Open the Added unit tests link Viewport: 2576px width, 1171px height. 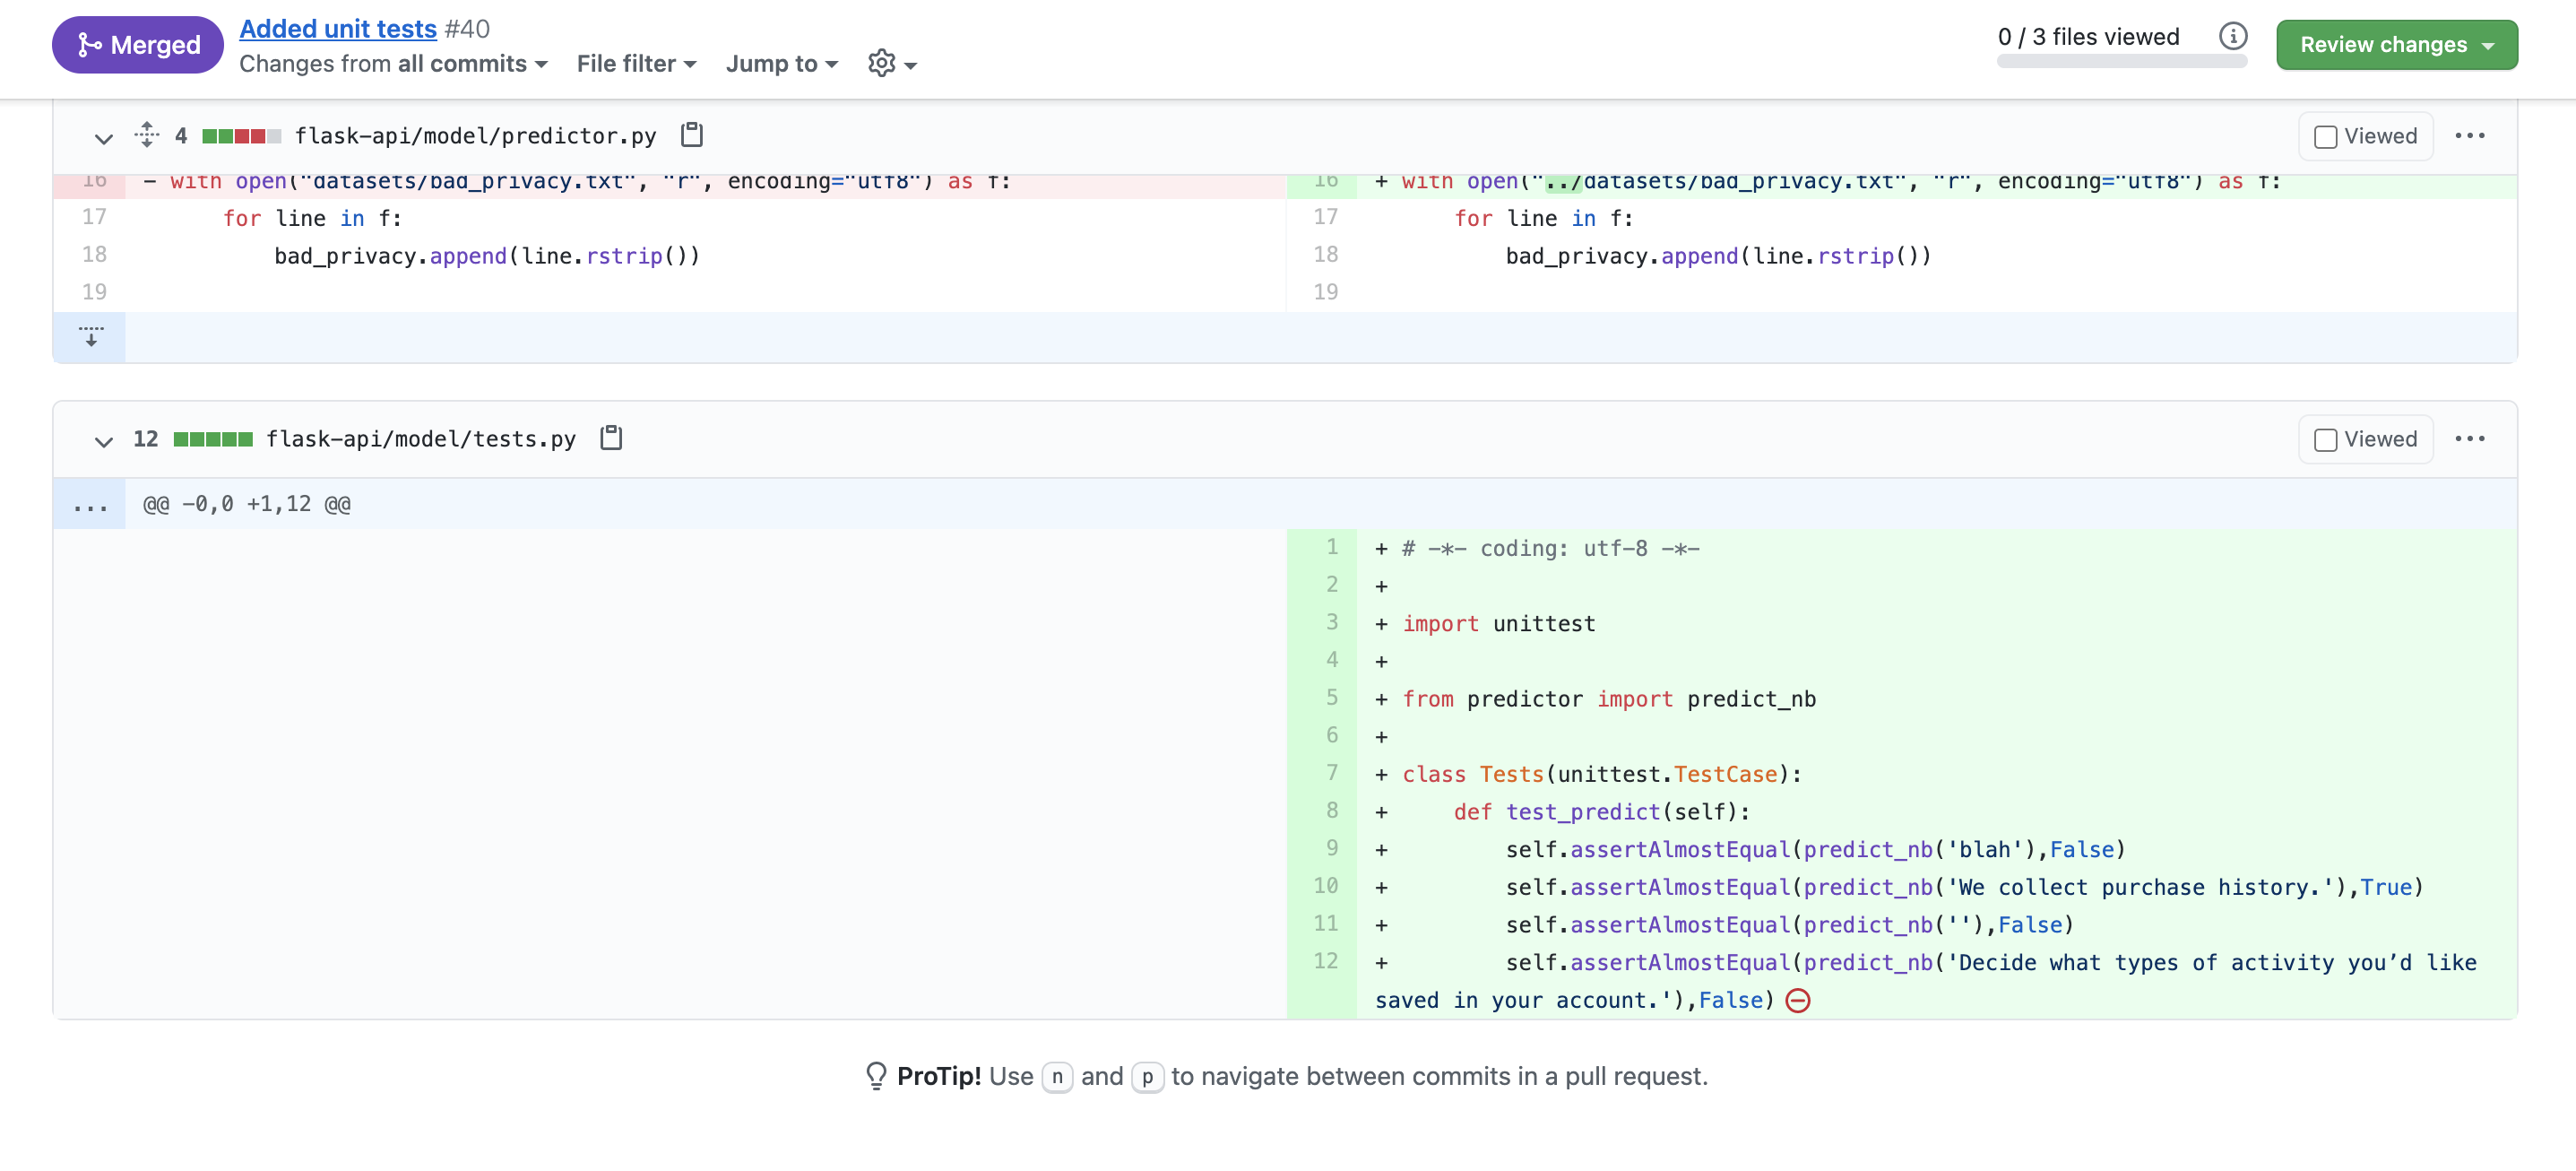338,29
